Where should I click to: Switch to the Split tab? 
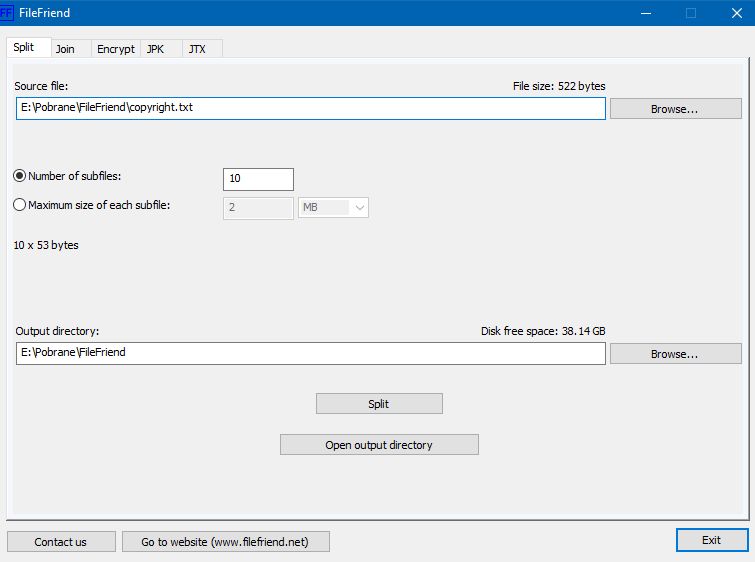[x=28, y=47]
